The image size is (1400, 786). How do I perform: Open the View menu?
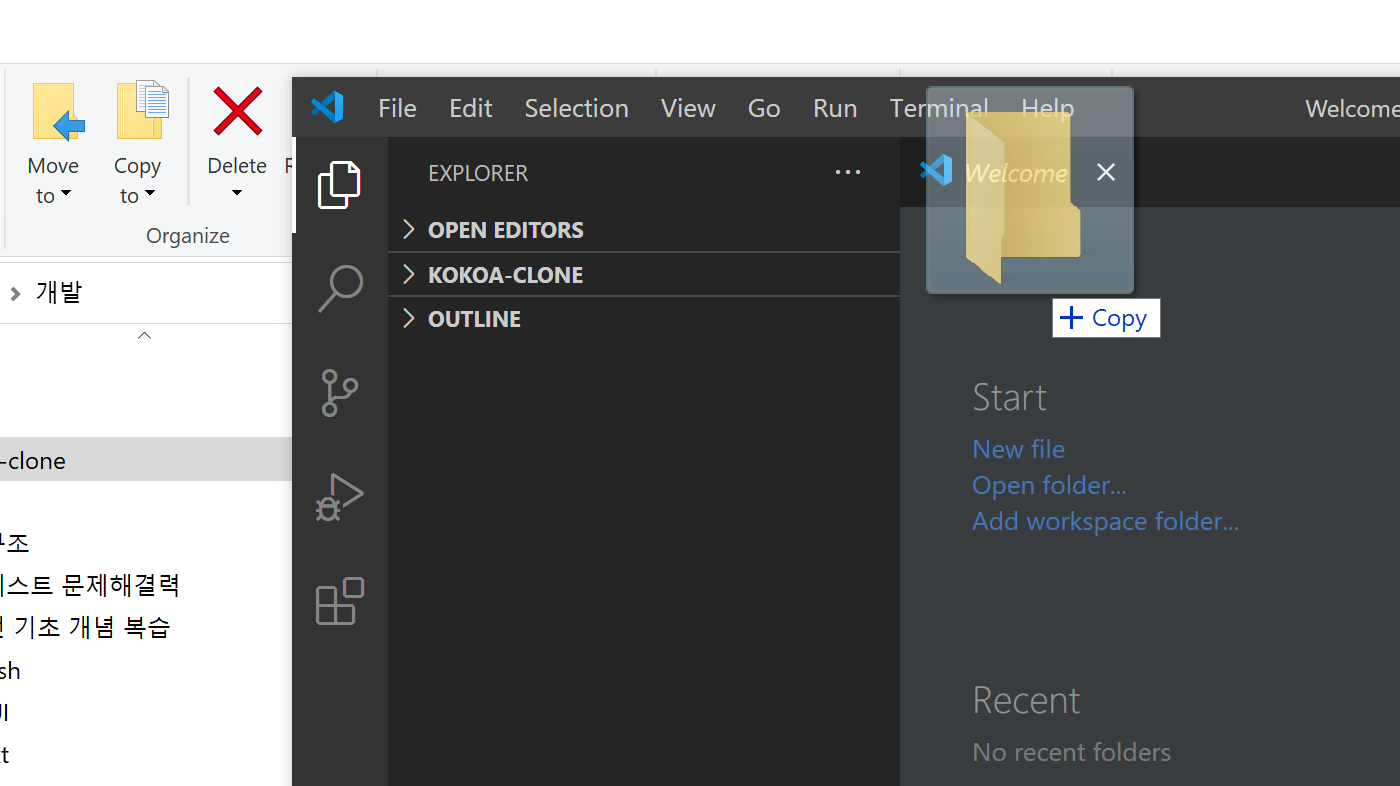pos(688,108)
